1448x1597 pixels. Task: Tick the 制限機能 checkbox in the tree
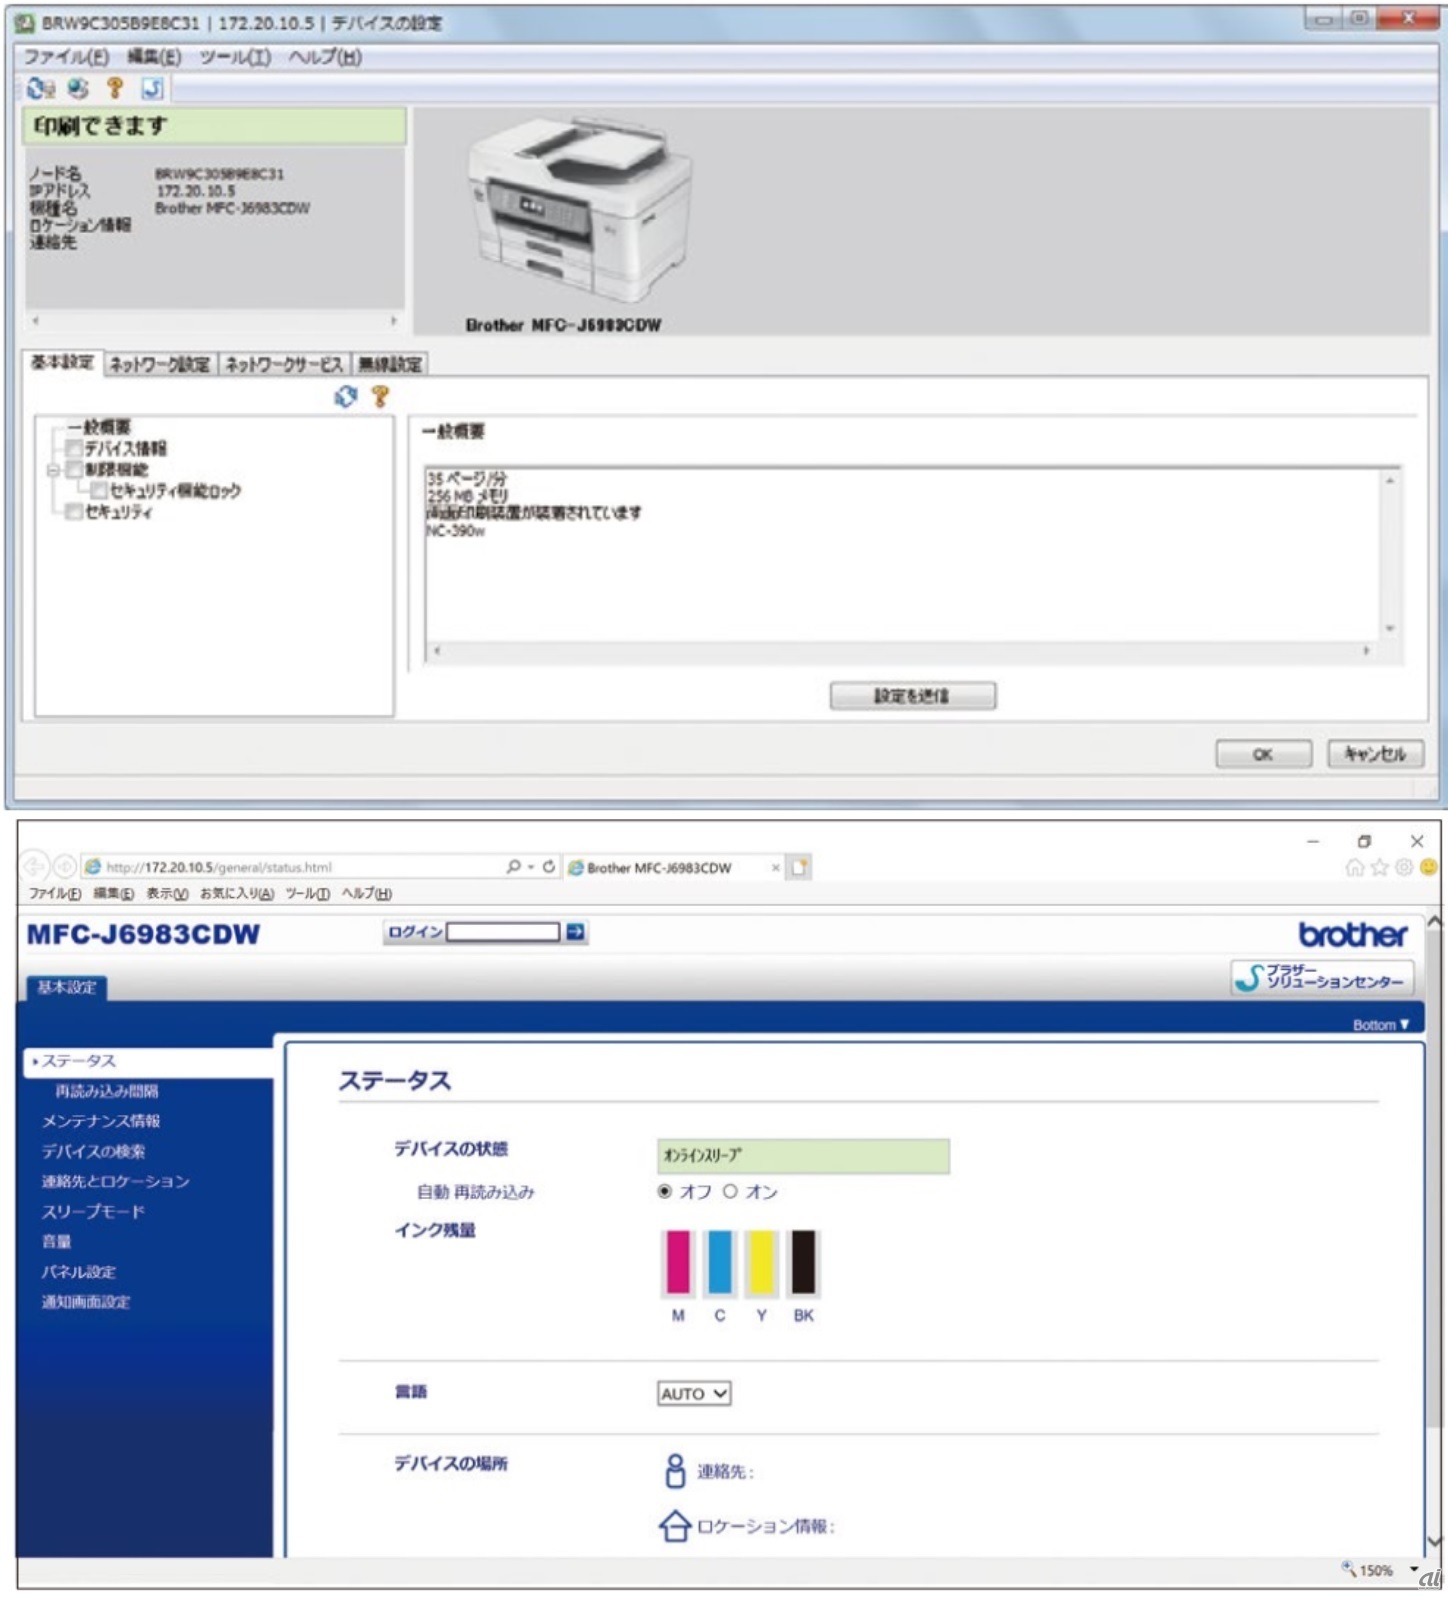pyautogui.click(x=74, y=469)
